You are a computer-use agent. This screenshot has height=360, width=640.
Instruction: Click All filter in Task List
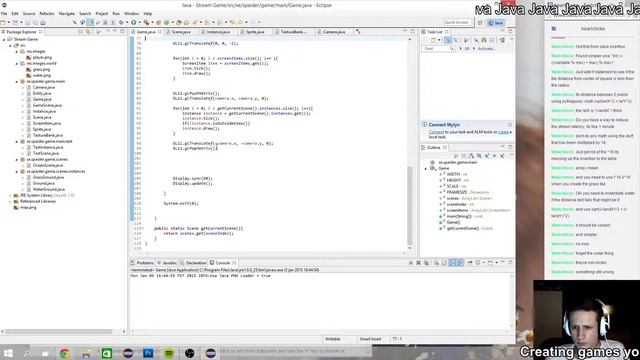coord(467,49)
